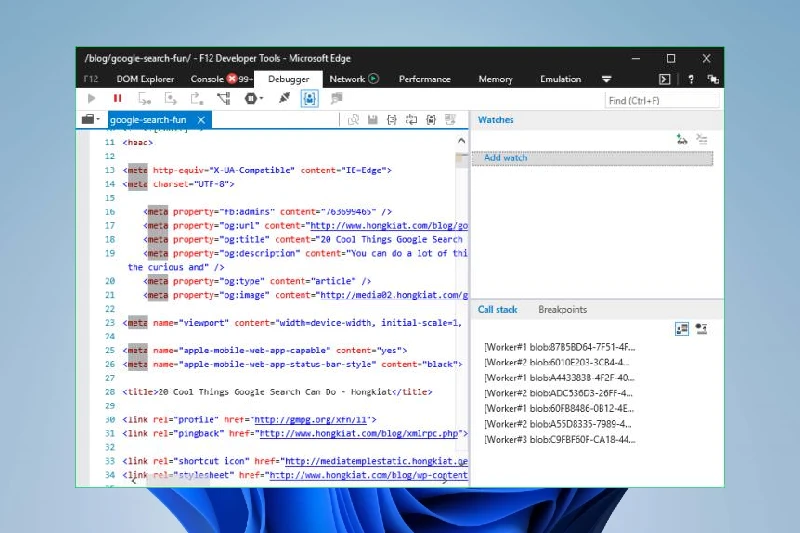Click the Add watch entry row
The height and width of the screenshot is (533, 800).
pos(592,158)
